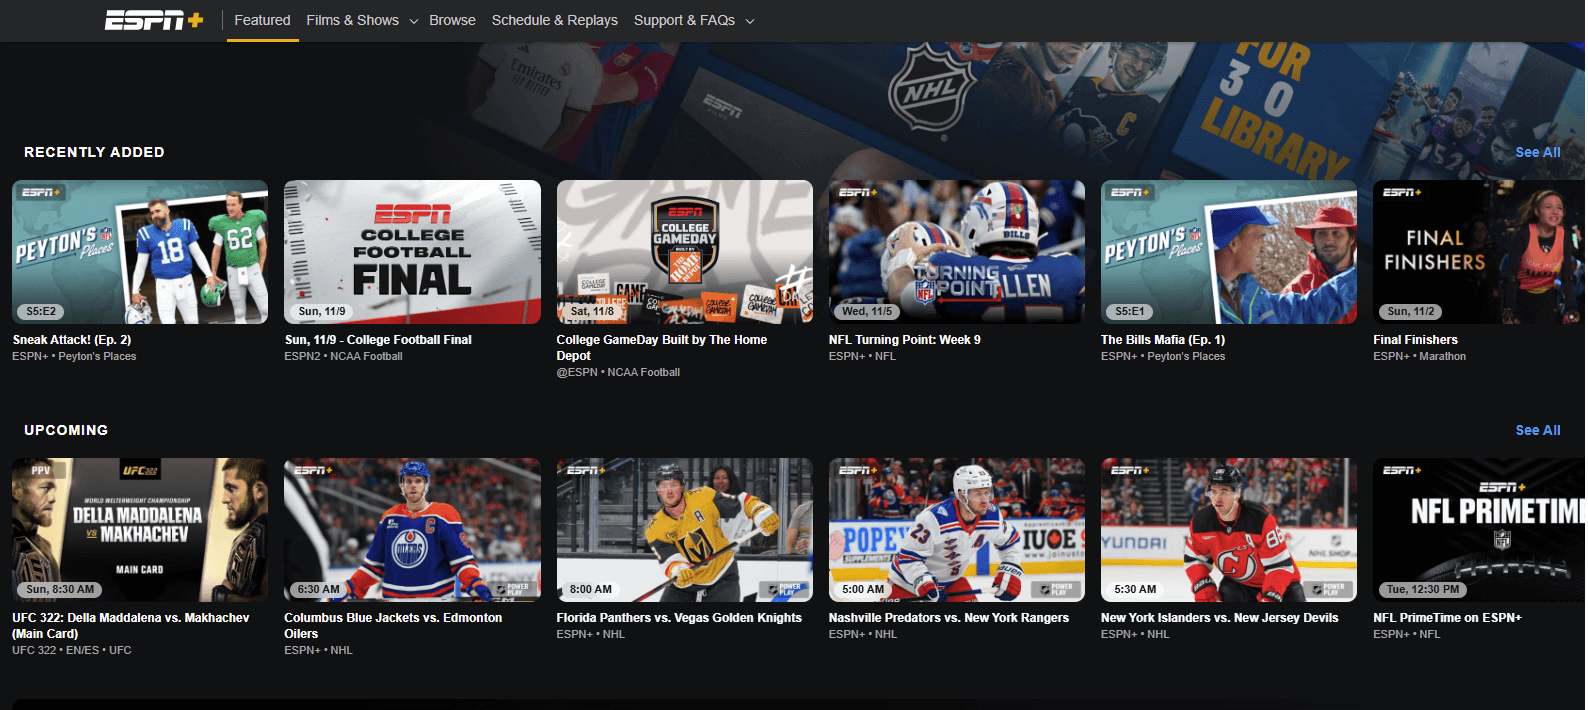The image size is (1588, 710).
Task: Expand the Support & FAQs chevron arrow
Action: click(750, 21)
